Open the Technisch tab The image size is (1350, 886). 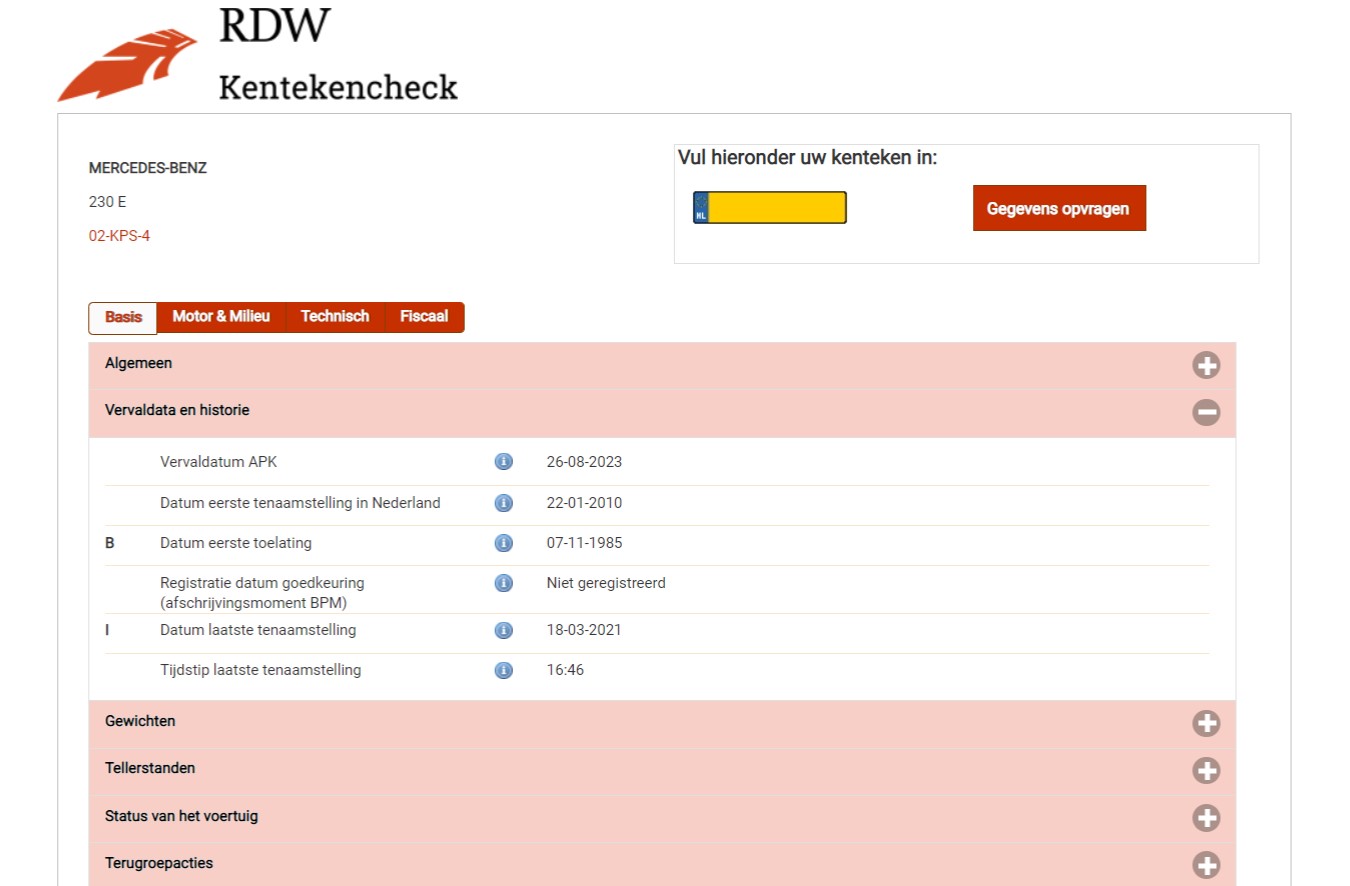335,317
